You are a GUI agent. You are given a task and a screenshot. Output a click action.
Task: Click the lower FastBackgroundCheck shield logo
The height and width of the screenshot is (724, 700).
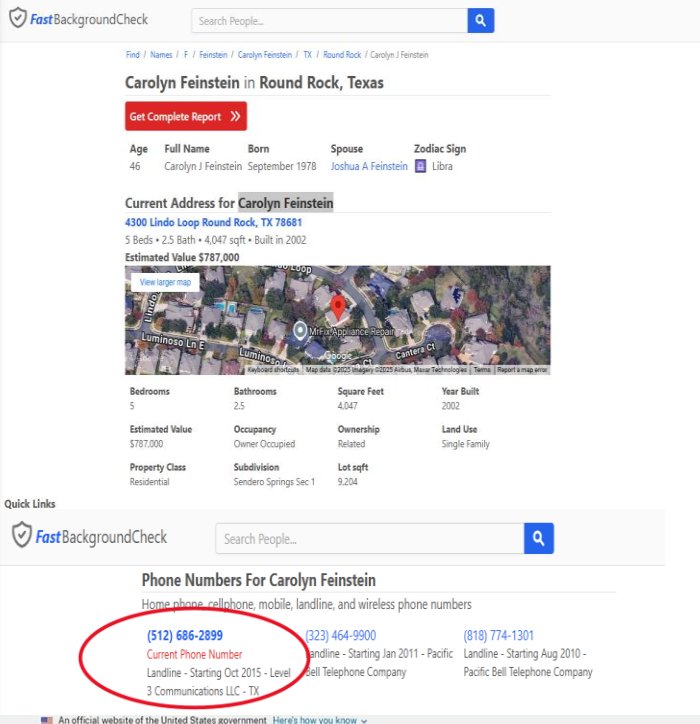pos(22,536)
